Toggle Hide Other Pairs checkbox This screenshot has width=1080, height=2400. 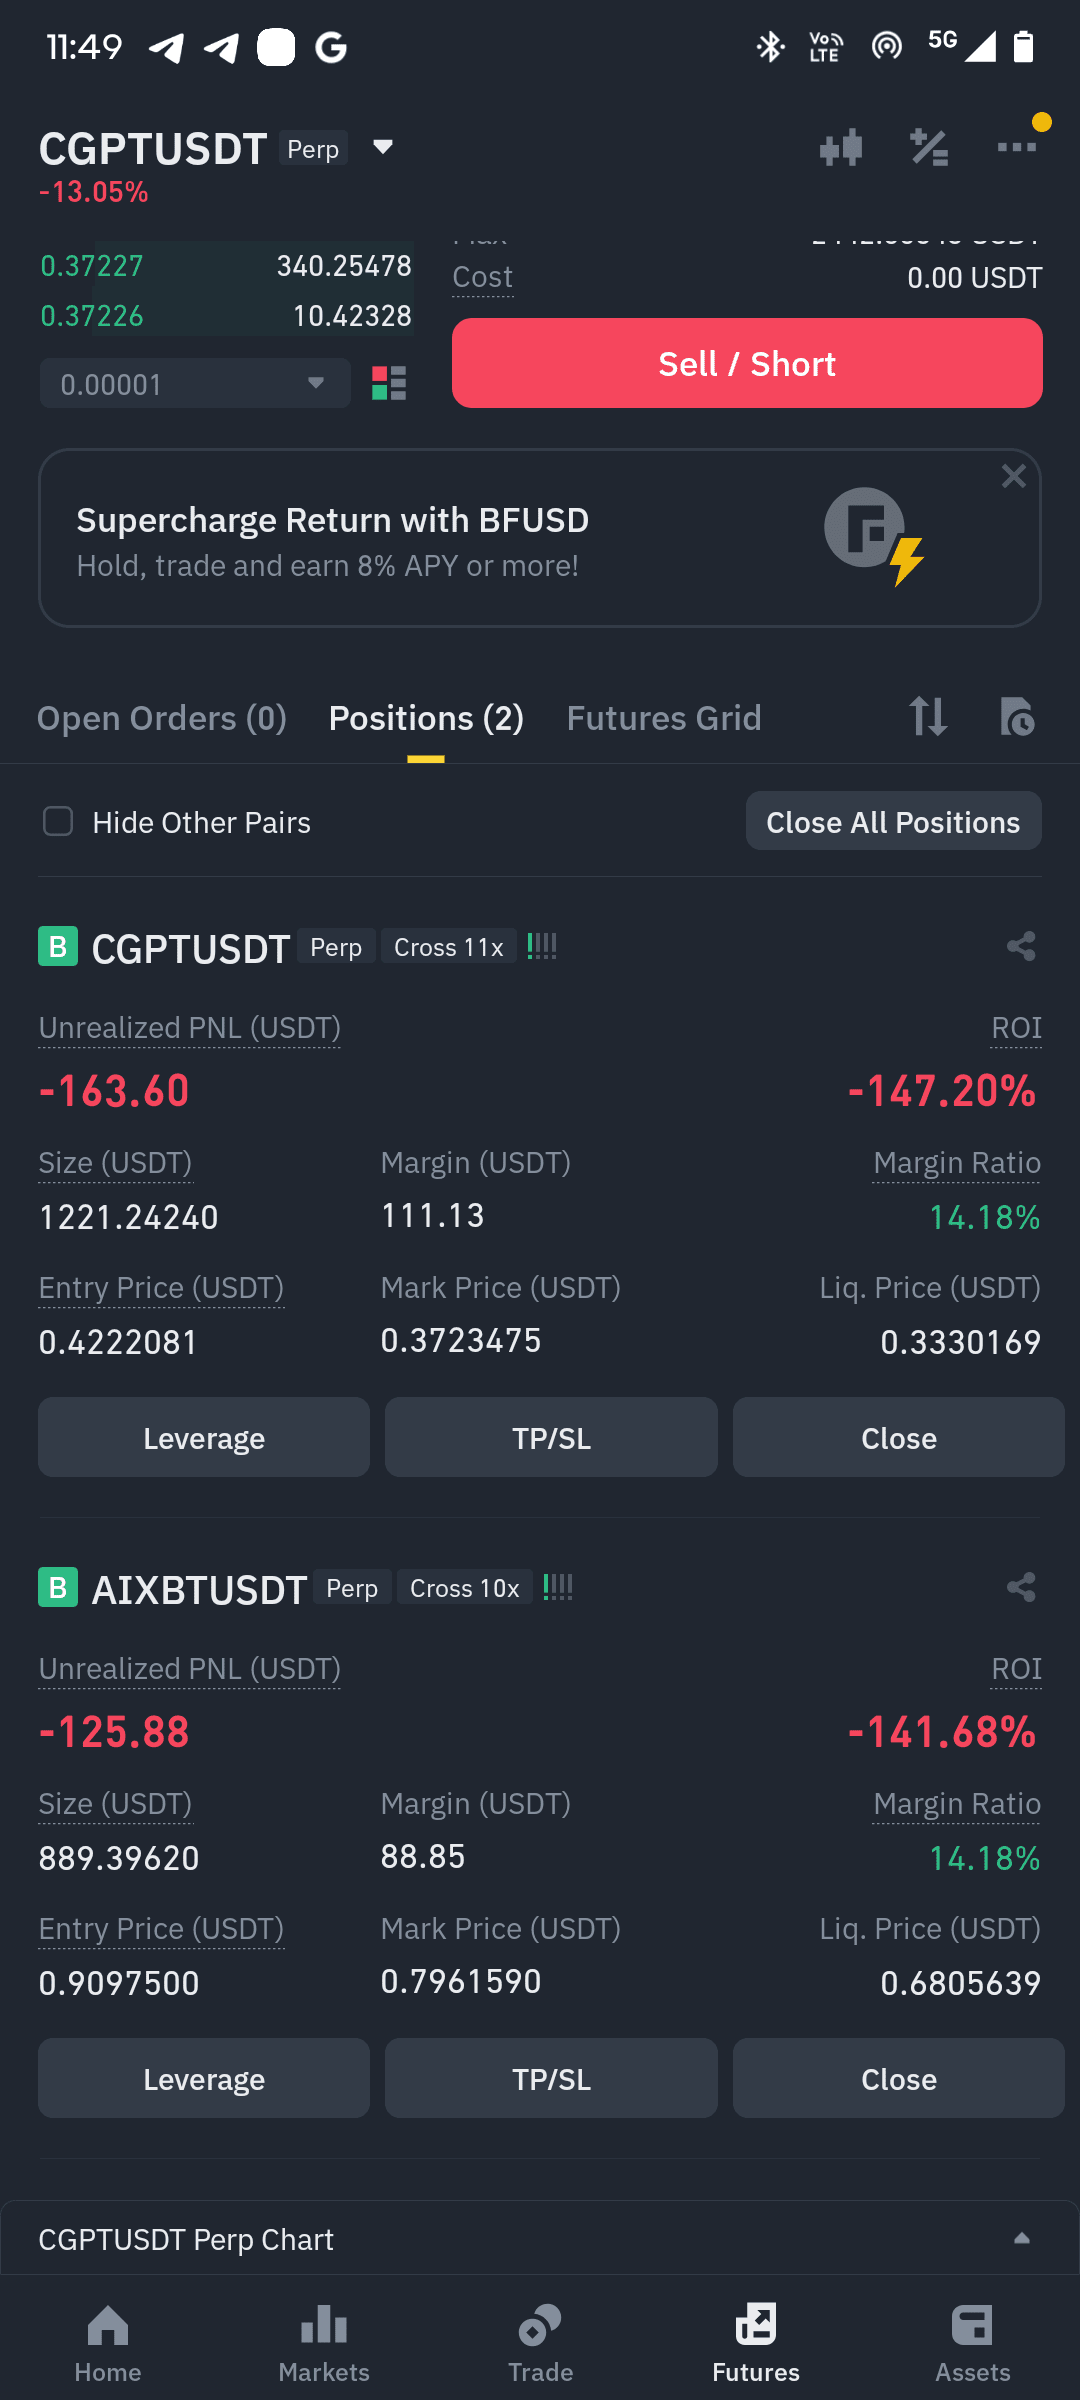pos(58,822)
